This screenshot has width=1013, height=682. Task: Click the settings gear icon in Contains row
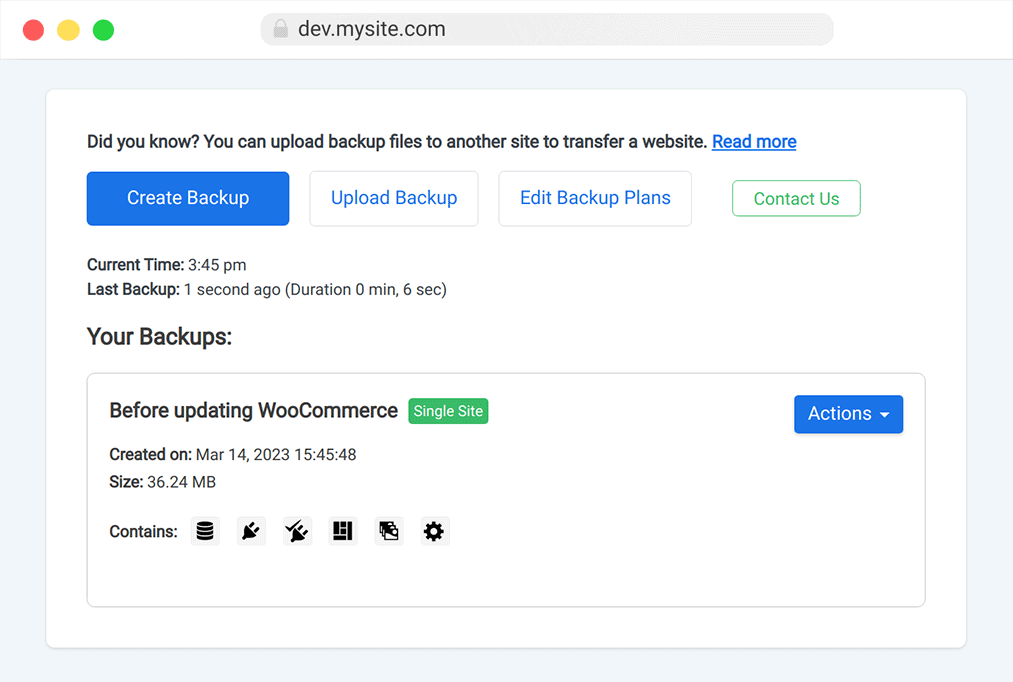click(x=434, y=531)
